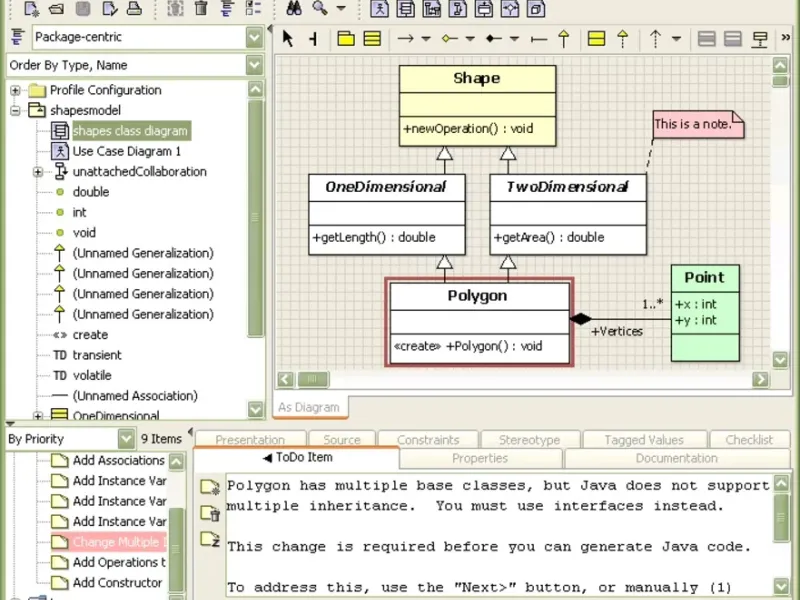Open a project with the folder icon
Viewport: 800px width, 600px height.
pos(57,8)
